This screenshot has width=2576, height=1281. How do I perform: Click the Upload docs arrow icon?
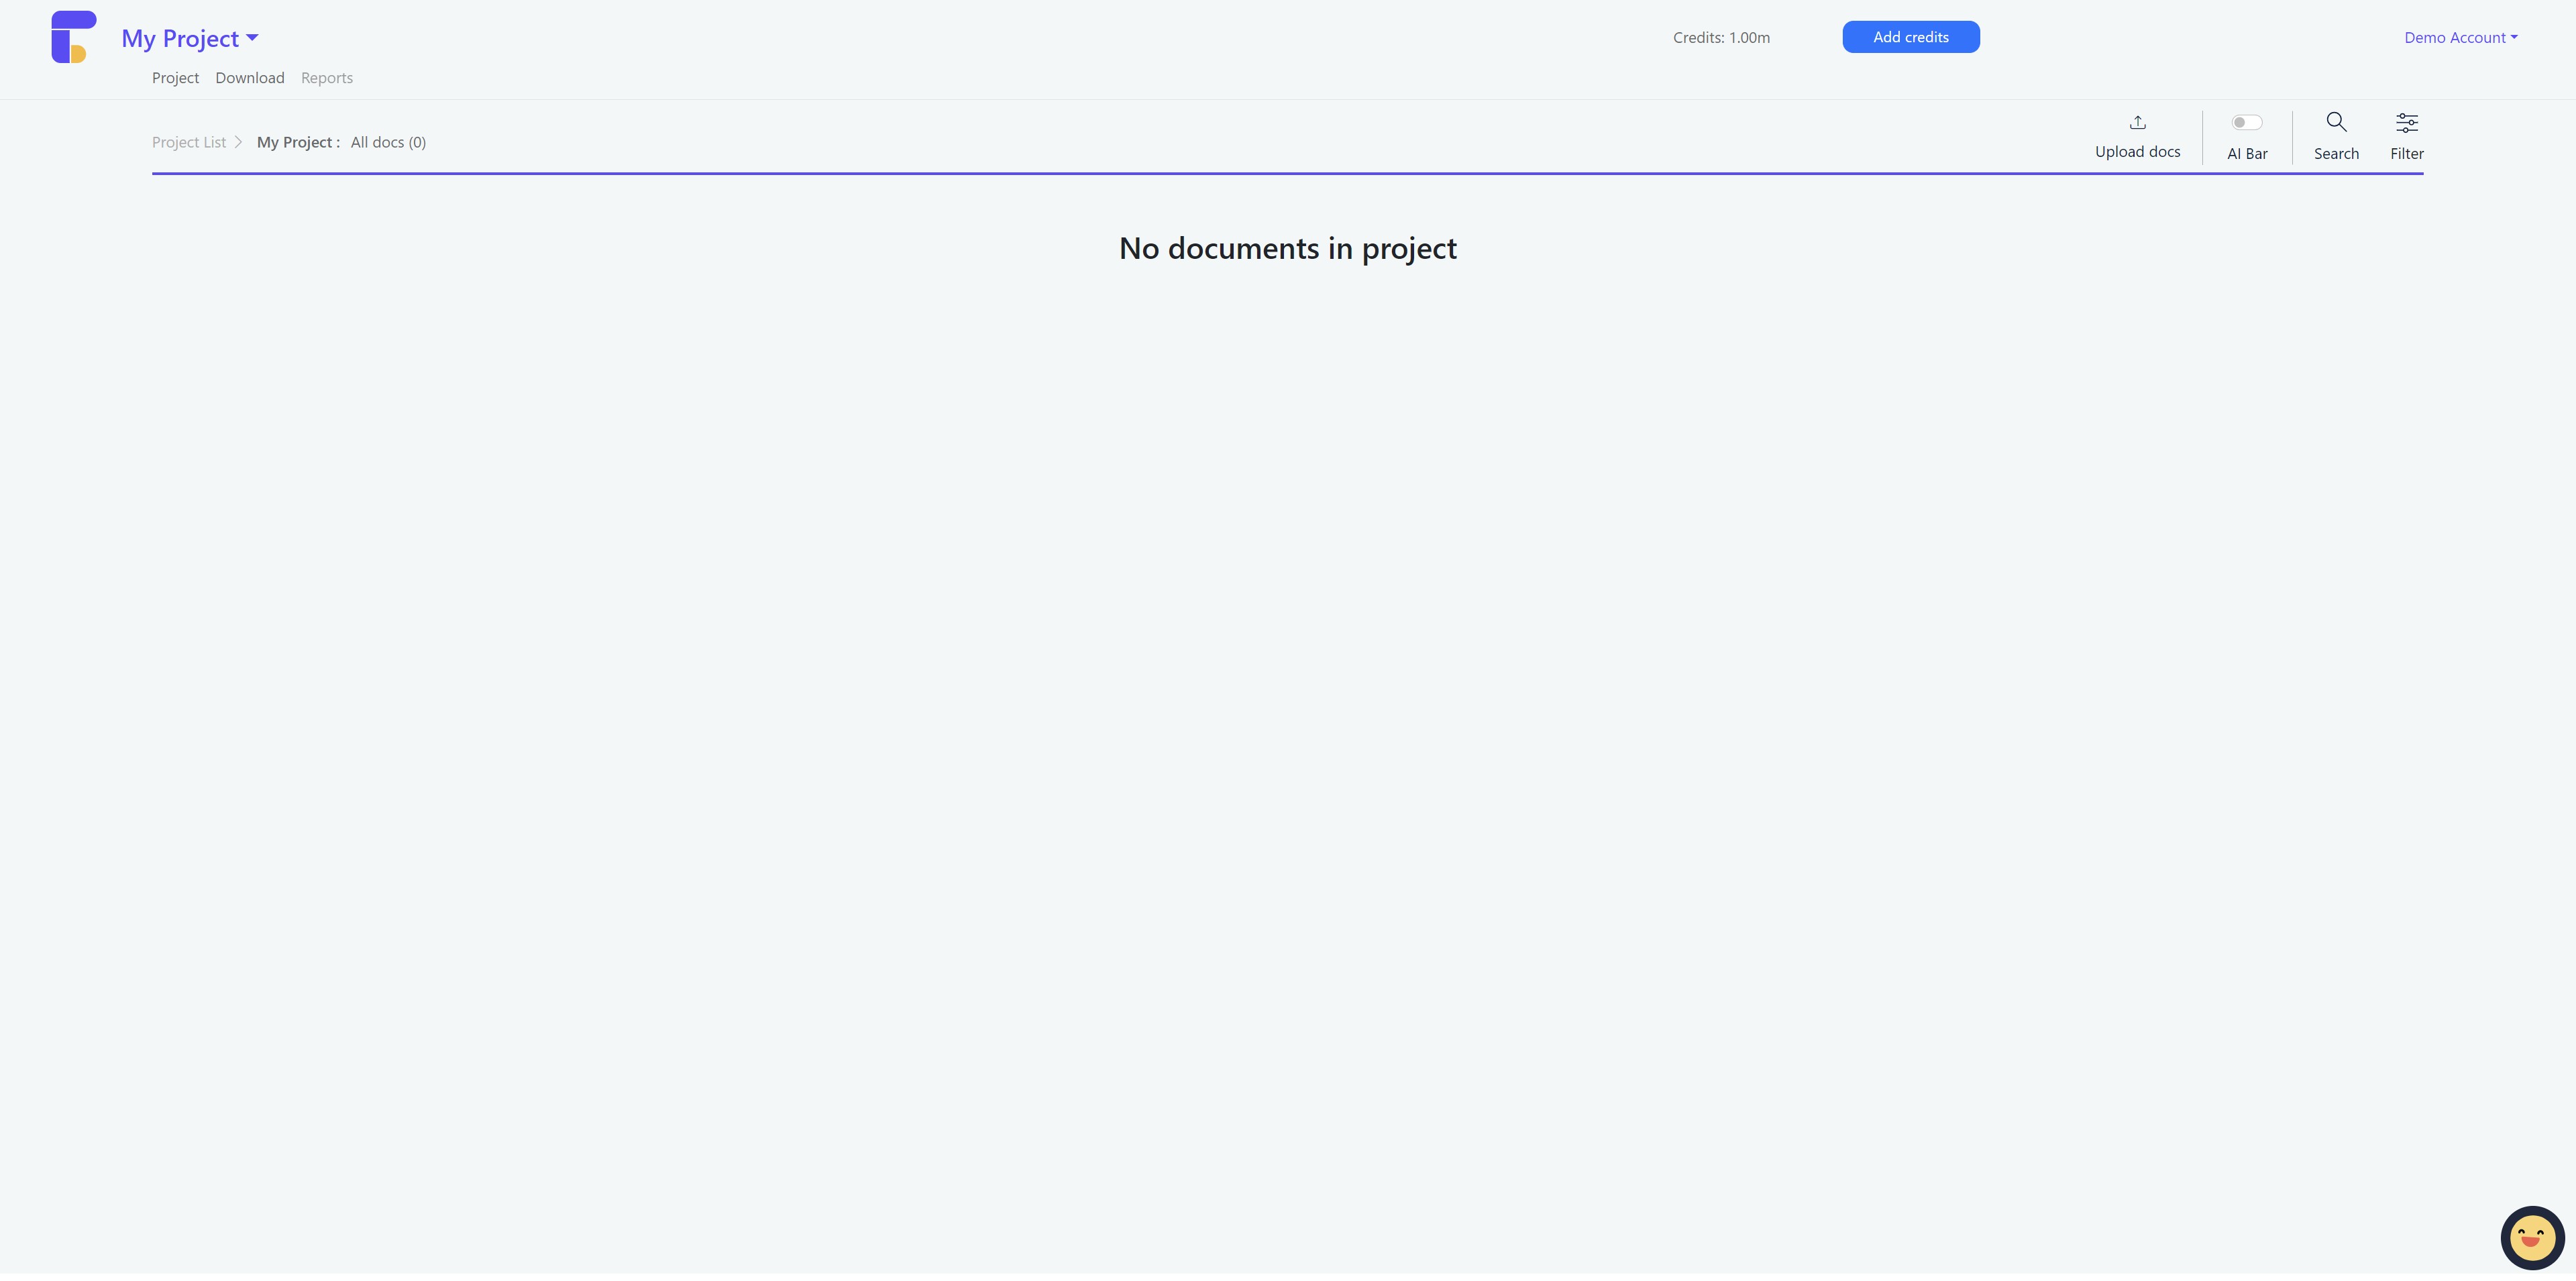(x=2137, y=122)
